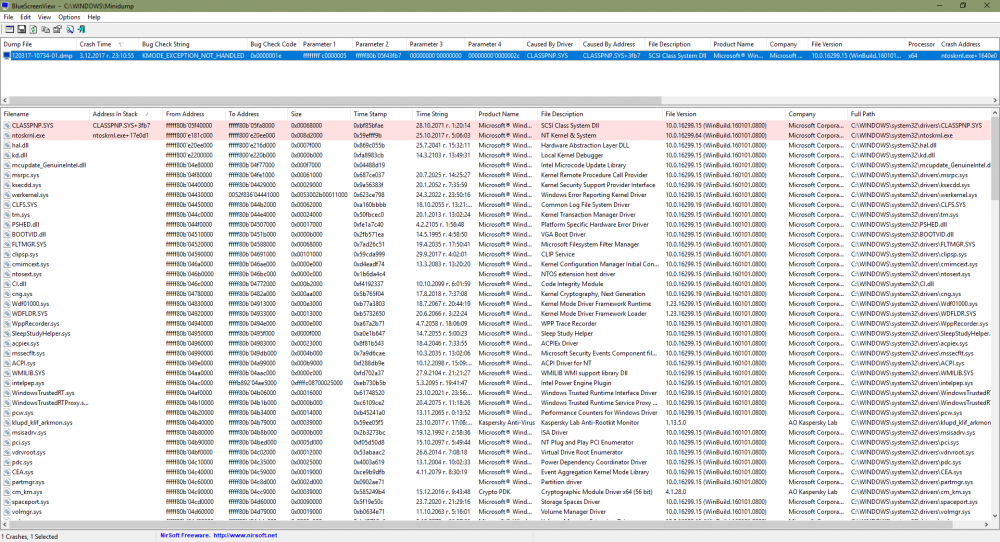
Task: Click the '1 Crashes, 1 Selected' status text
Action: pyautogui.click(x=31, y=537)
